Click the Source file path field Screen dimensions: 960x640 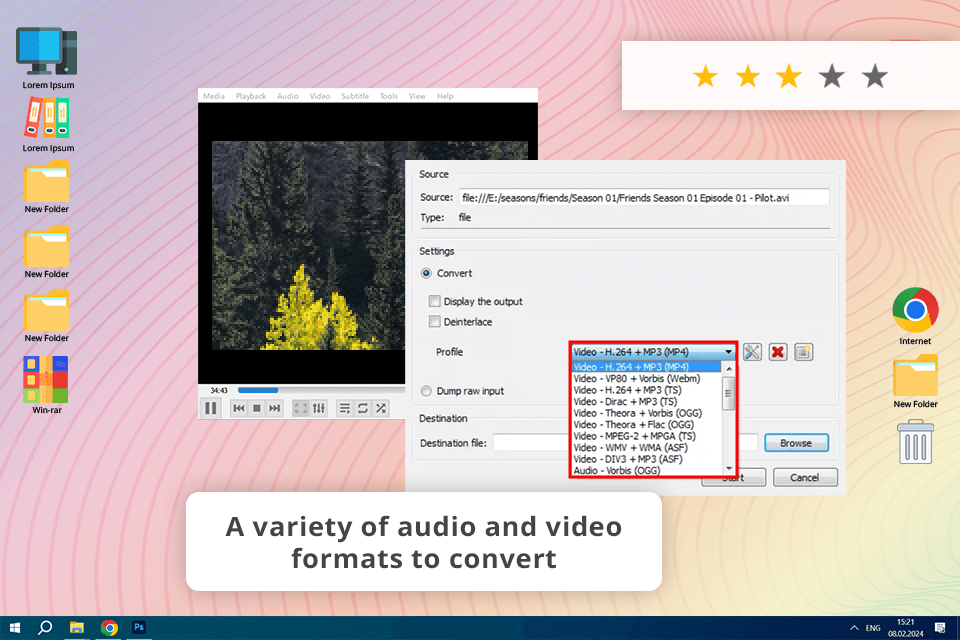click(x=644, y=197)
